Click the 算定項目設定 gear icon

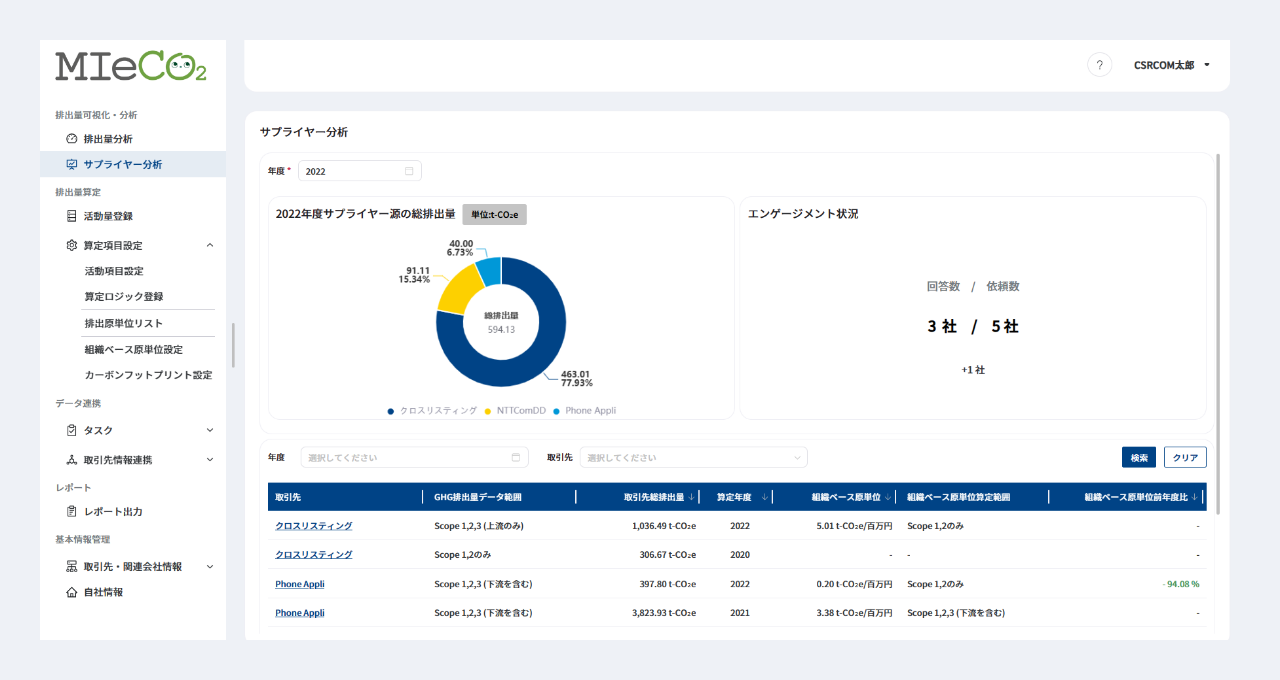coord(71,246)
